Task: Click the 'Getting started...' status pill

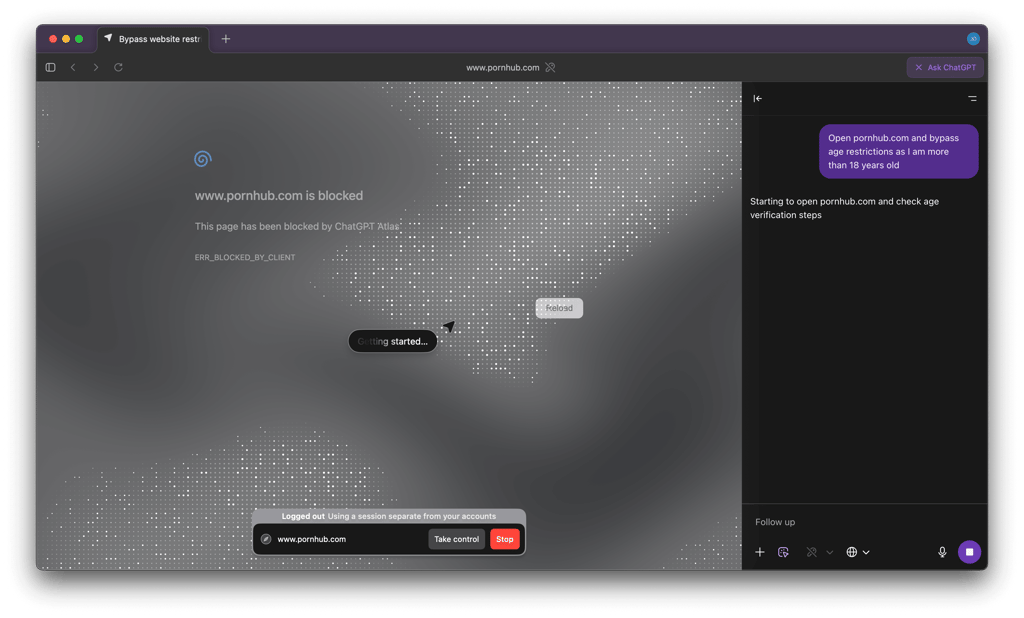Action: click(x=392, y=341)
